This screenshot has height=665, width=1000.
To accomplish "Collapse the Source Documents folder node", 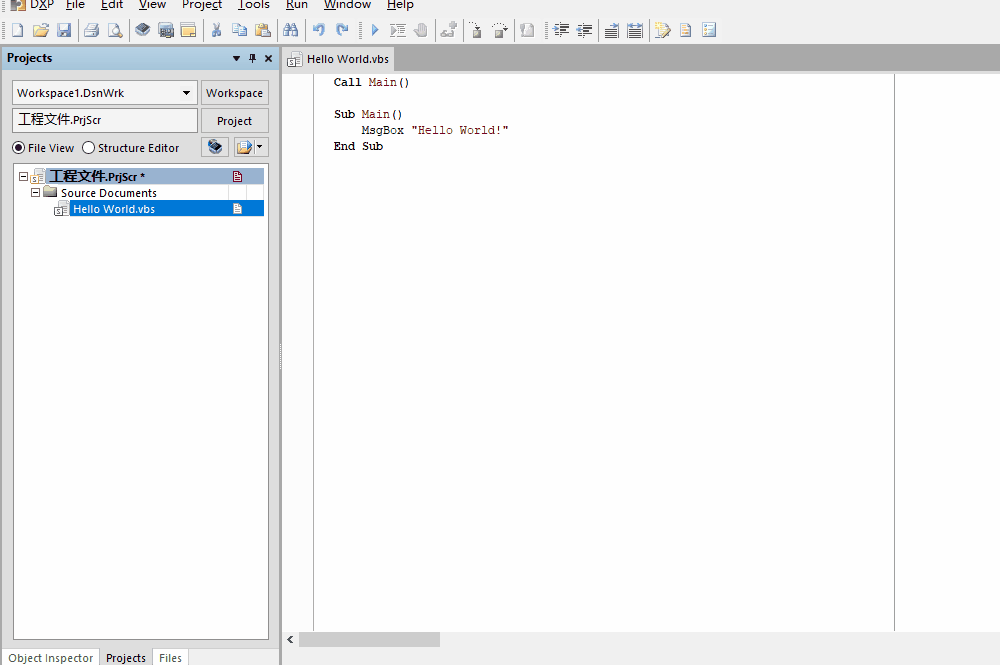I will pos(36,192).
